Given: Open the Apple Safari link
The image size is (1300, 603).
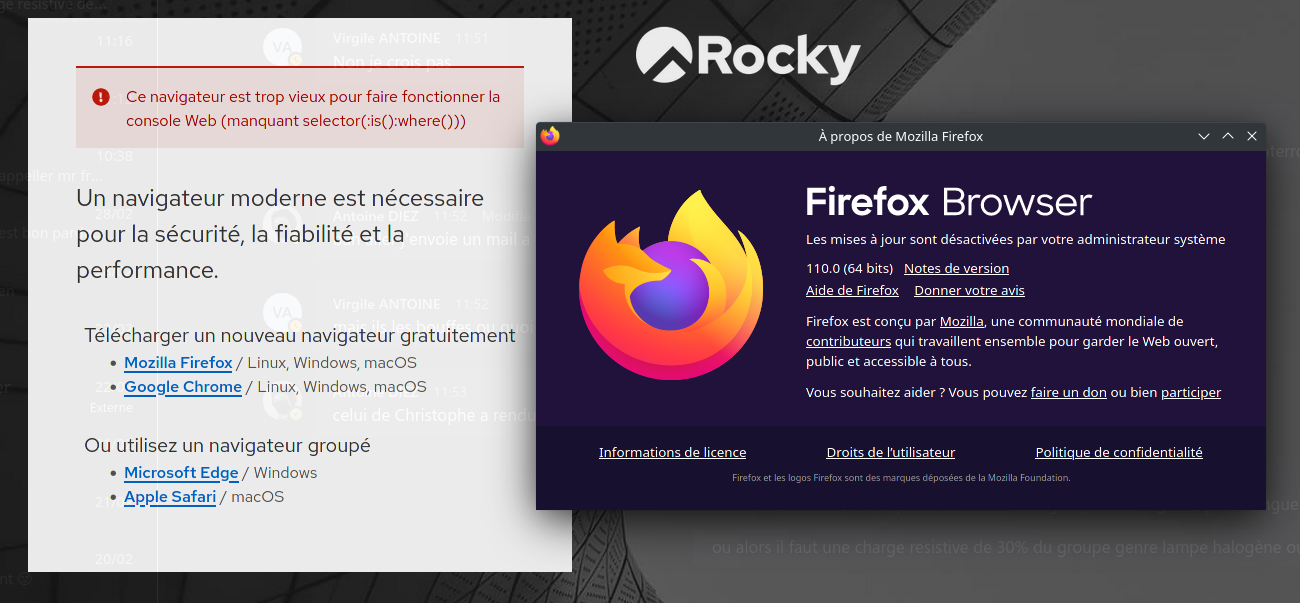Looking at the screenshot, I should point(170,497).
